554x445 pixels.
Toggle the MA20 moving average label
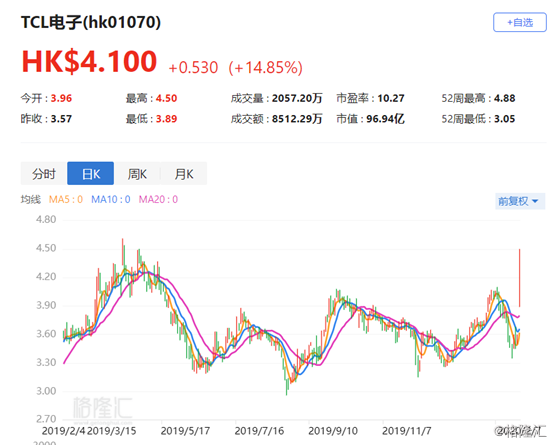click(158, 200)
